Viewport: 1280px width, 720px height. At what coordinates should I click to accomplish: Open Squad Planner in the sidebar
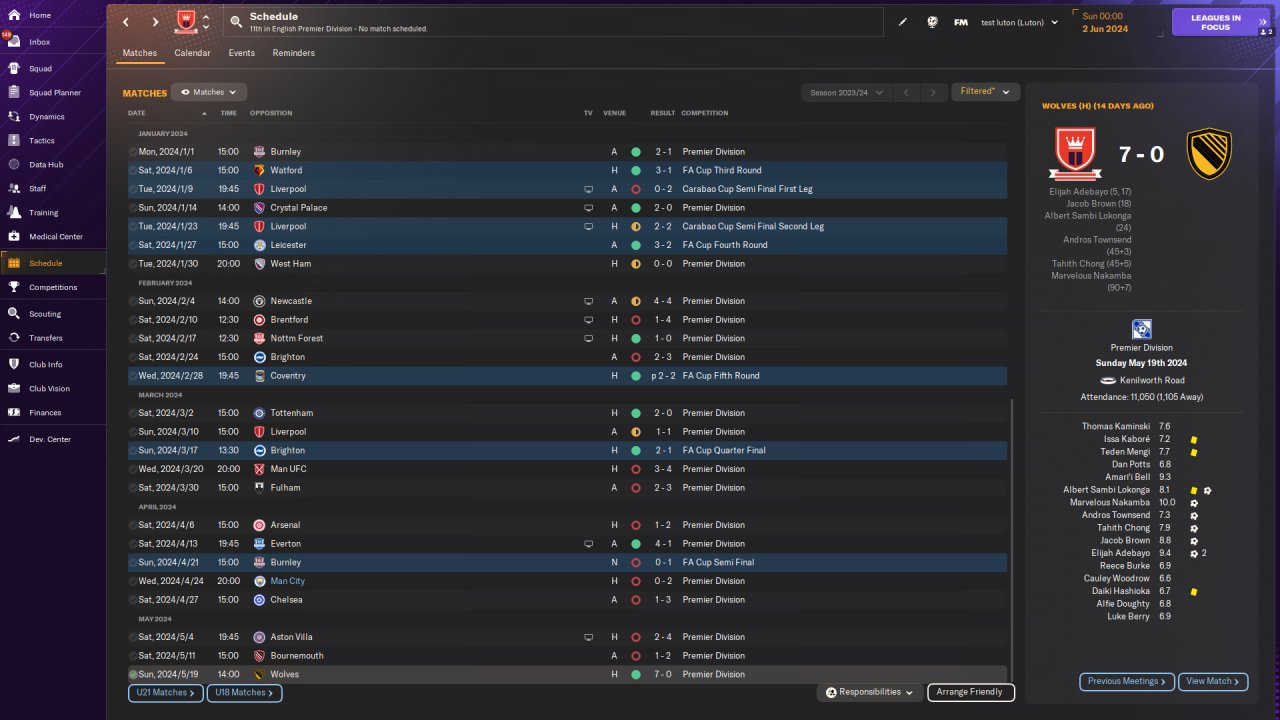53,93
